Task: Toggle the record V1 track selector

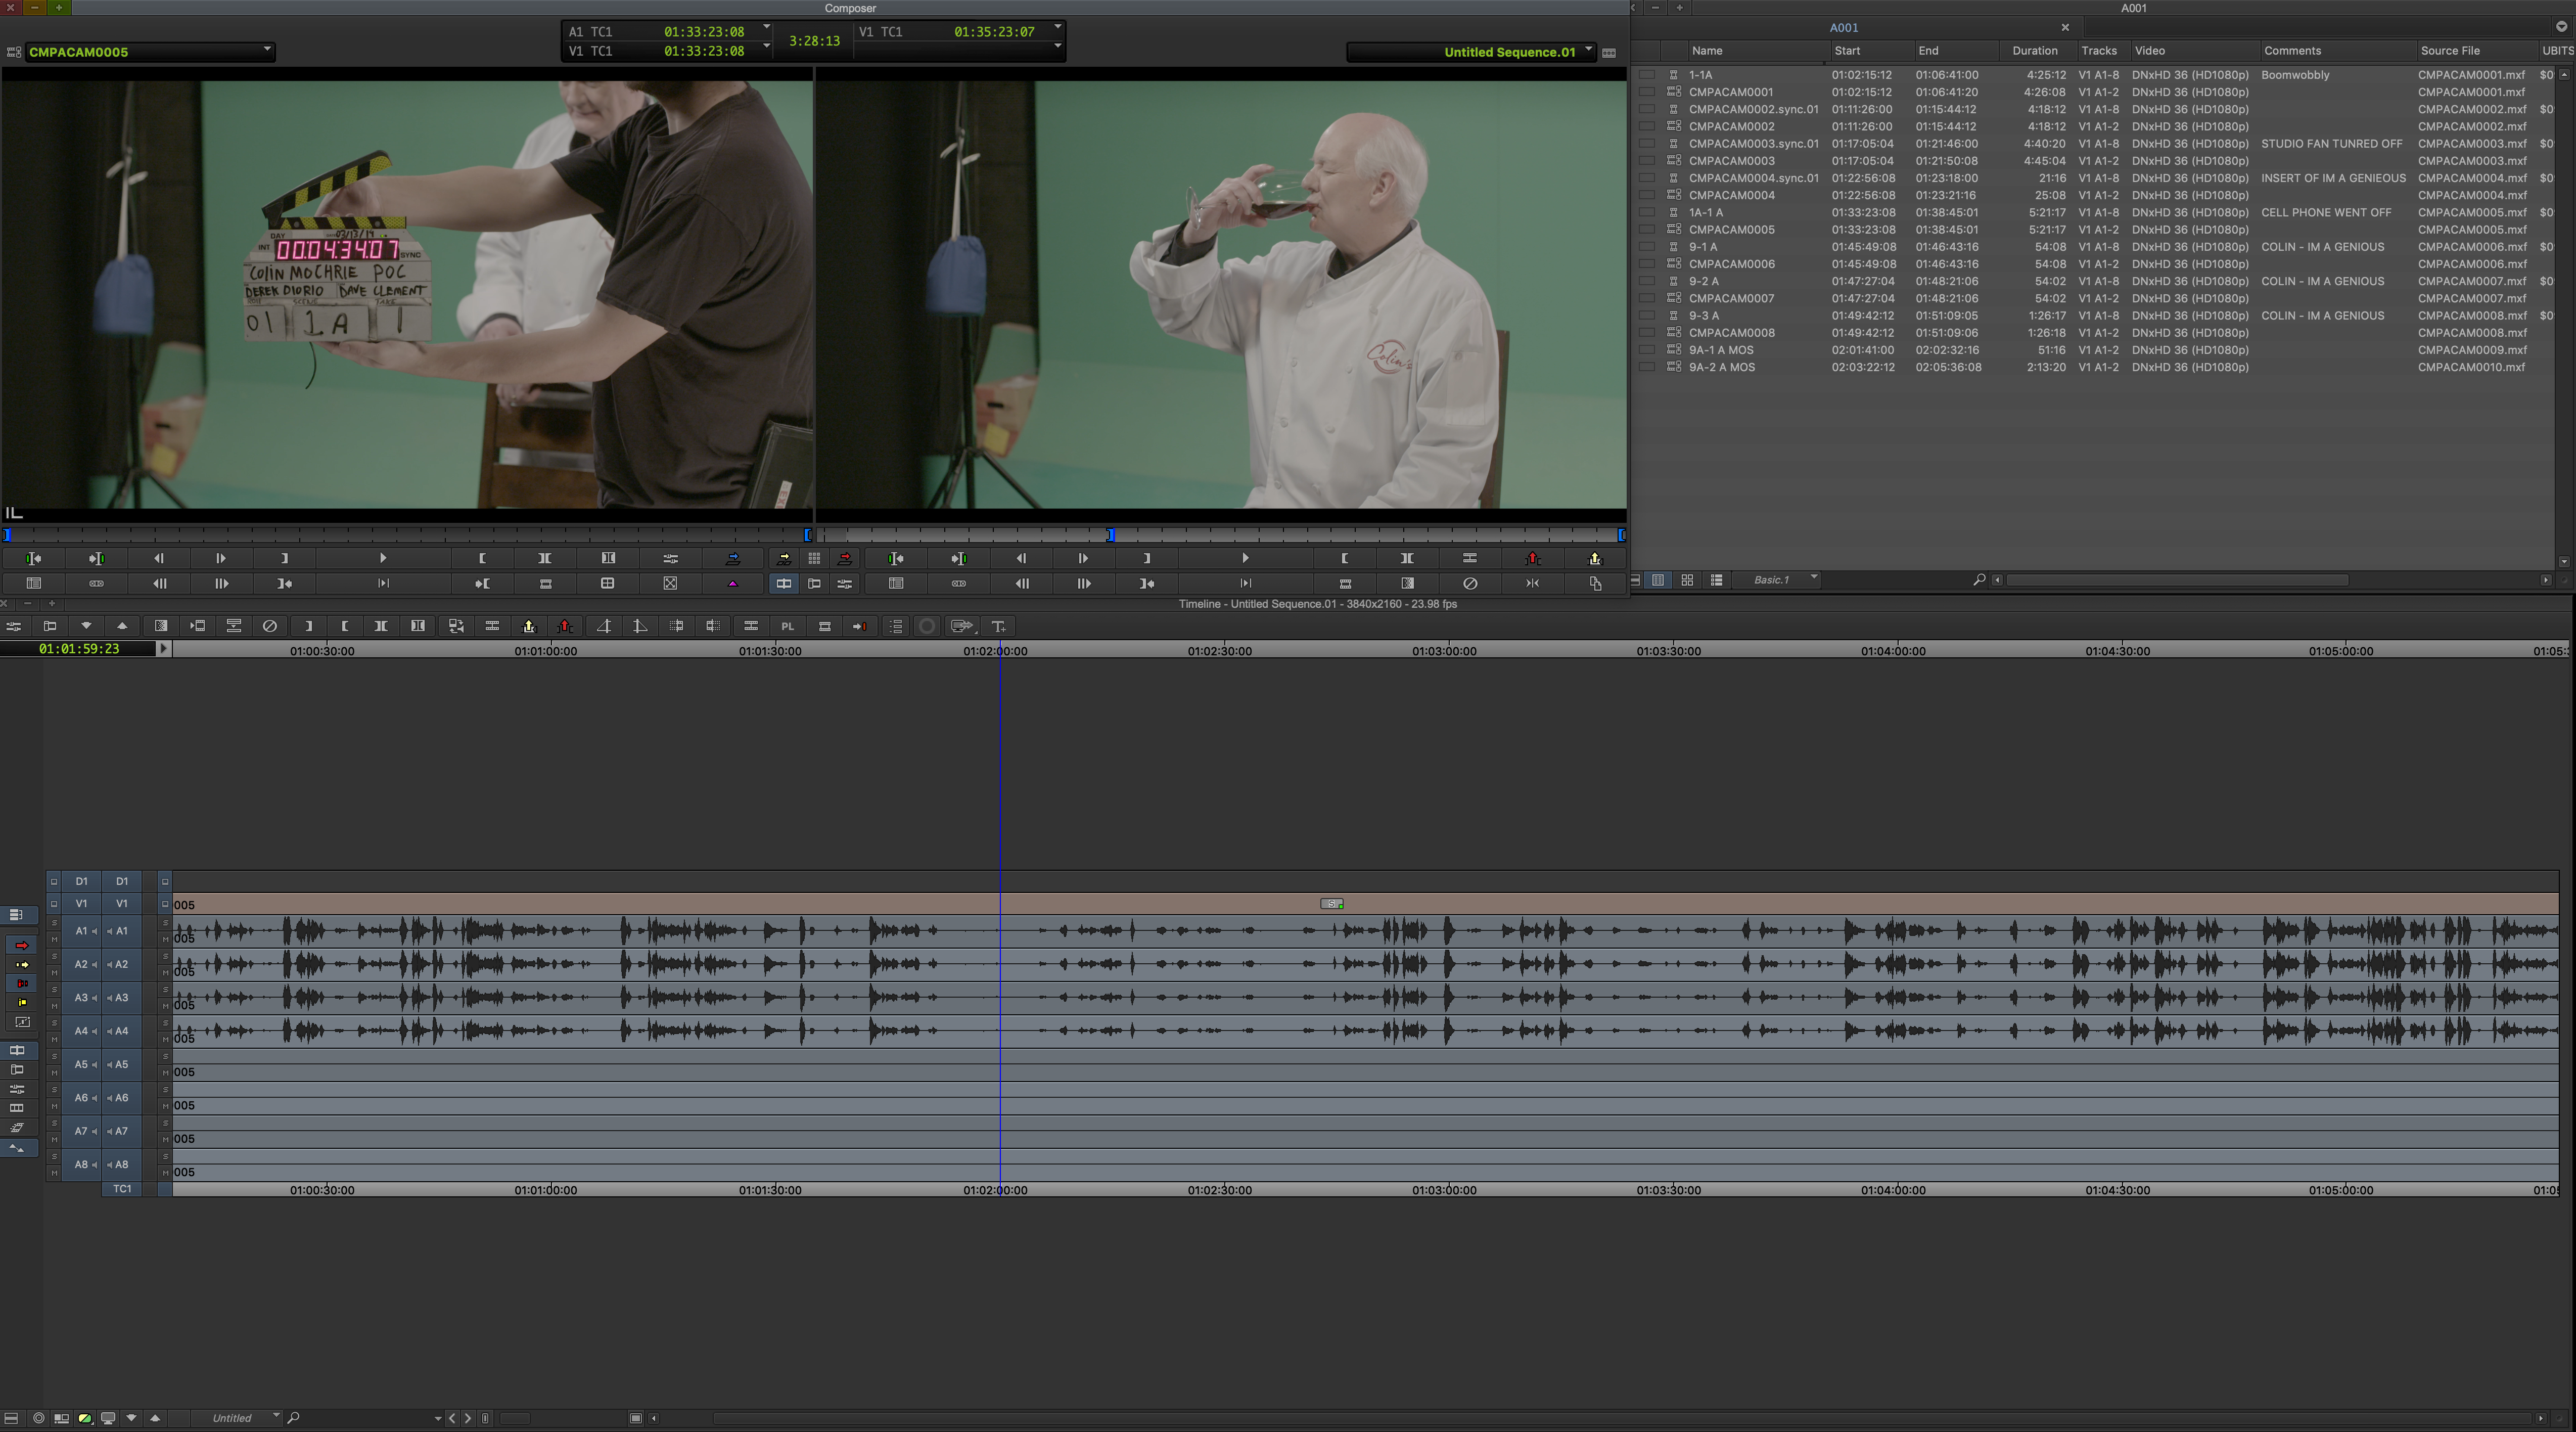Action: coord(121,904)
